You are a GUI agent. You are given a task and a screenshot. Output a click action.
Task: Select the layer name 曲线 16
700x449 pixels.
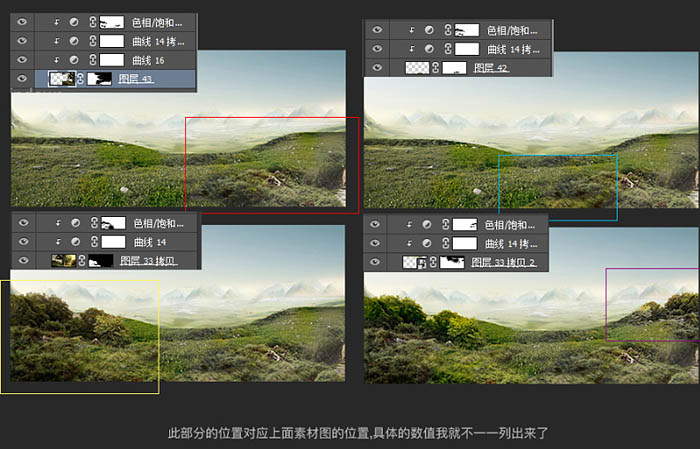click(149, 60)
